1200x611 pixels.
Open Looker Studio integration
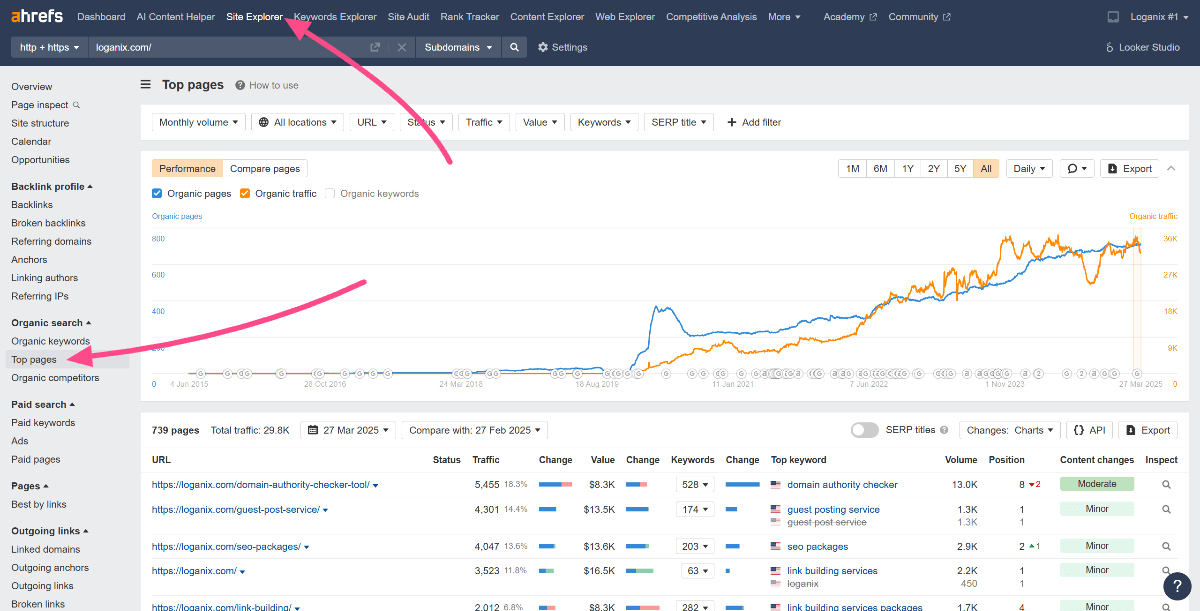tap(1143, 47)
